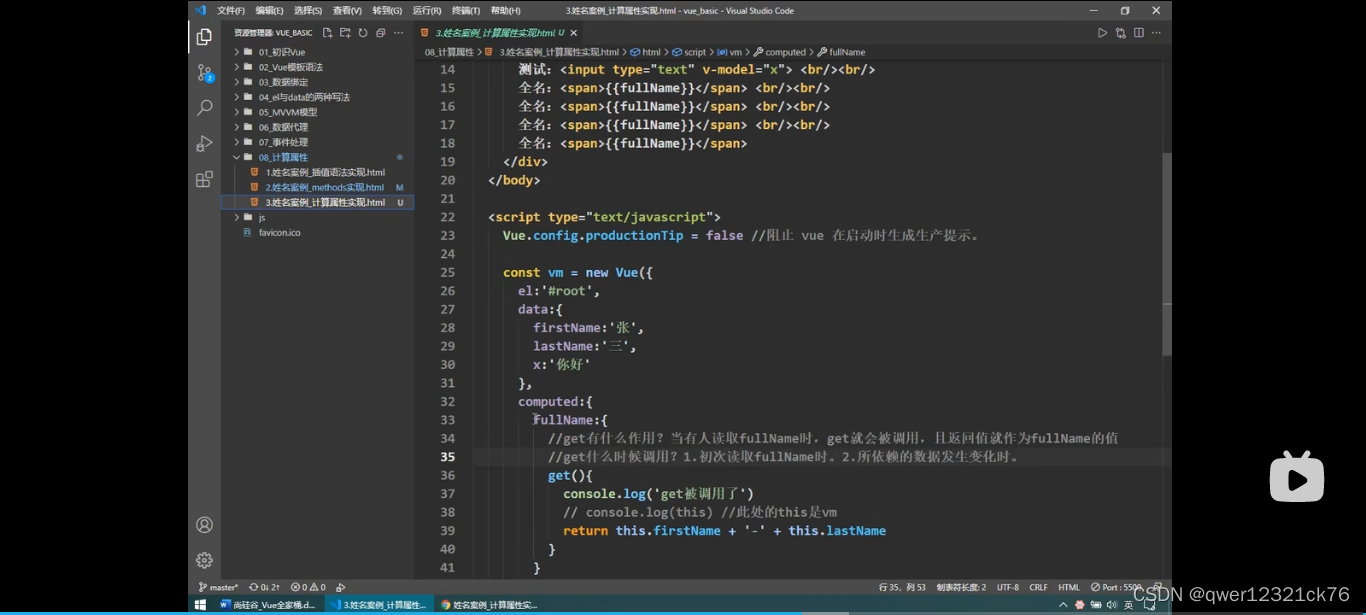Open the Accounts menu in activity bar
The image size is (1366, 615).
204,525
